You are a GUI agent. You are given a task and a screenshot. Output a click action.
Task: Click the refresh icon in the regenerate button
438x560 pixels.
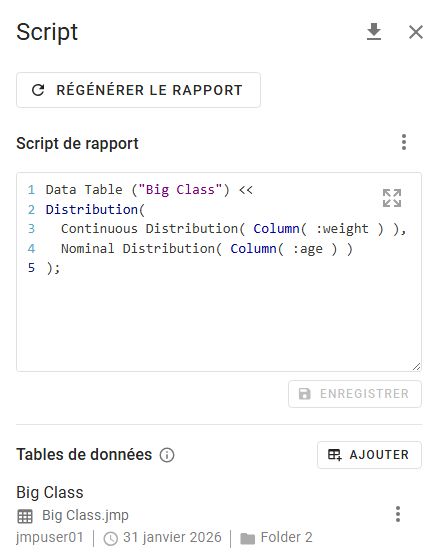pos(38,90)
